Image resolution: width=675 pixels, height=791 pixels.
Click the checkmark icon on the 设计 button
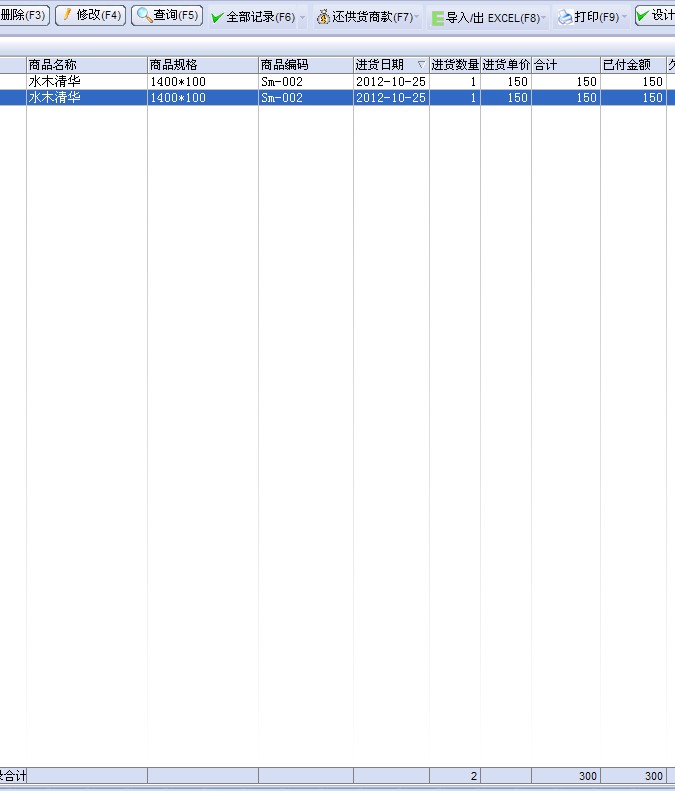coord(643,16)
